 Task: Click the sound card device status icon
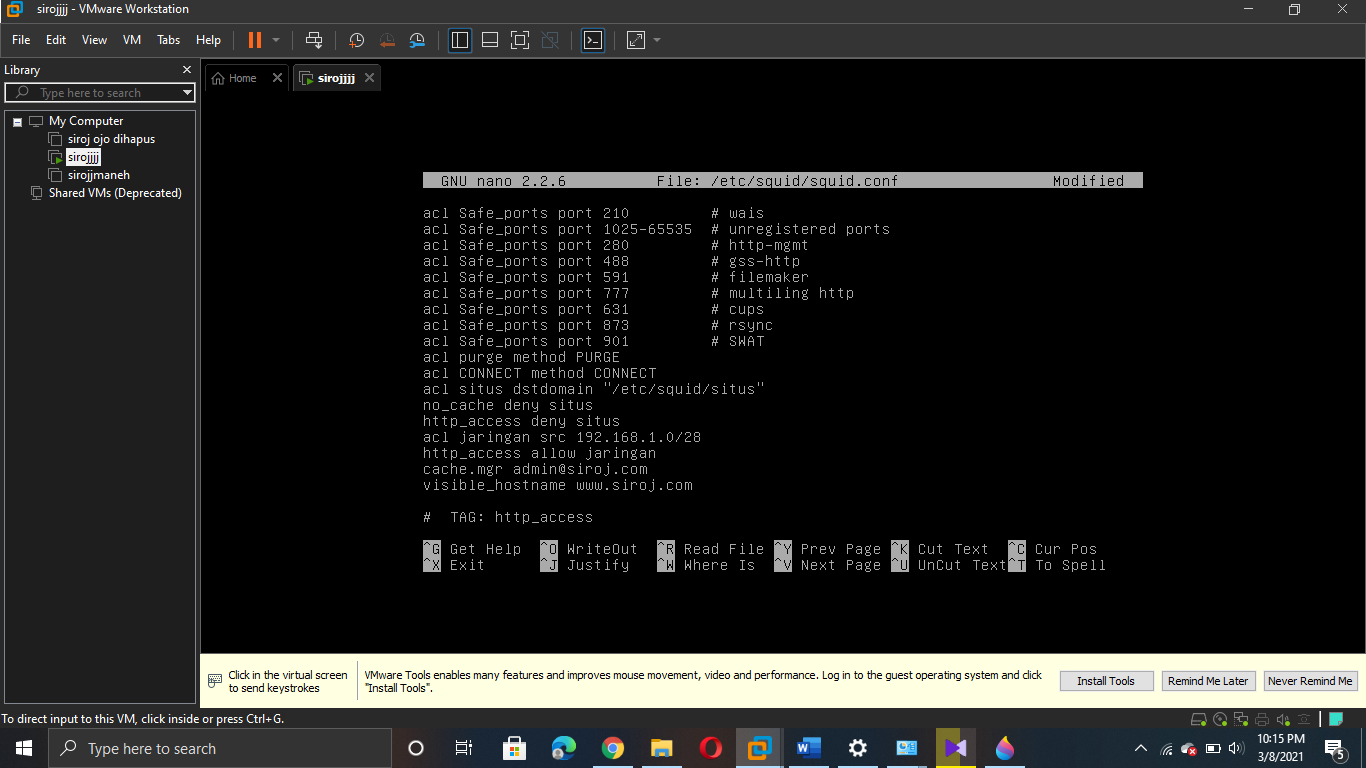tap(1283, 719)
